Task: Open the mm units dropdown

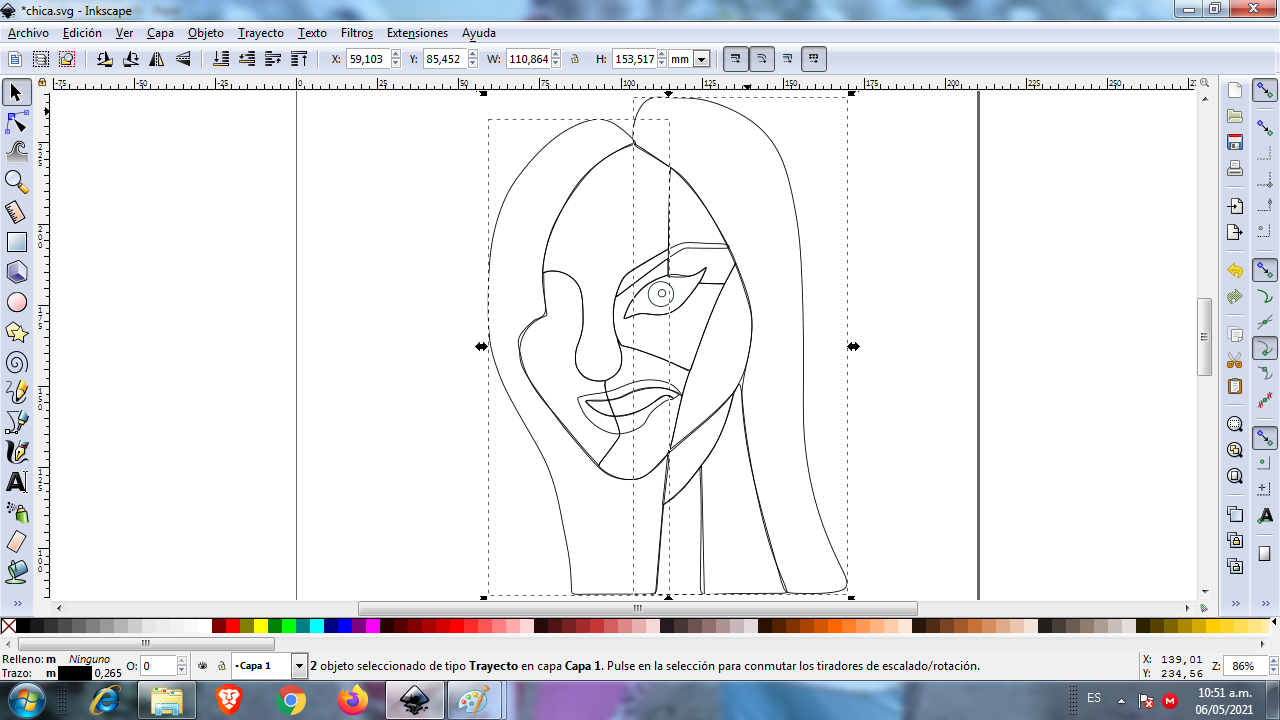Action: coord(701,59)
